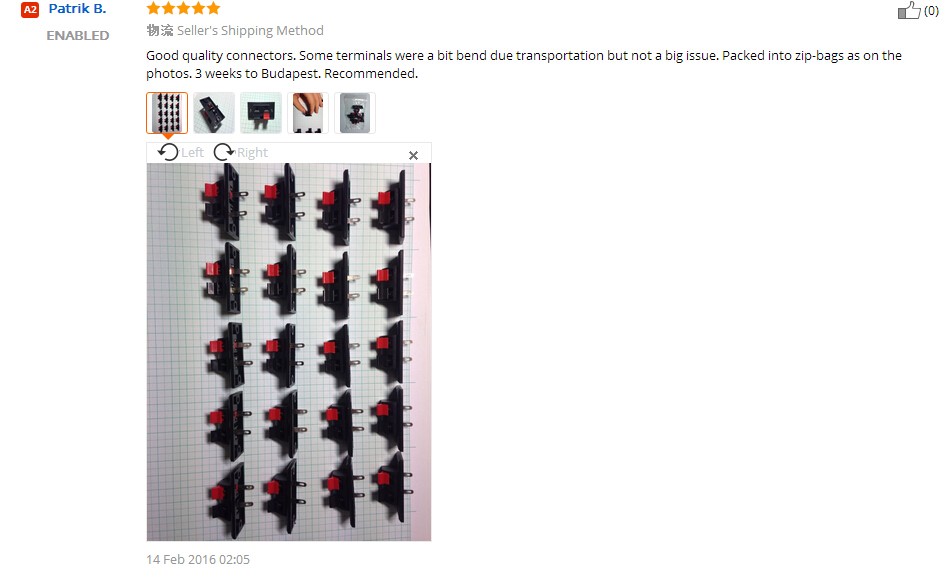Open the second review photo thumbnail

click(214, 113)
